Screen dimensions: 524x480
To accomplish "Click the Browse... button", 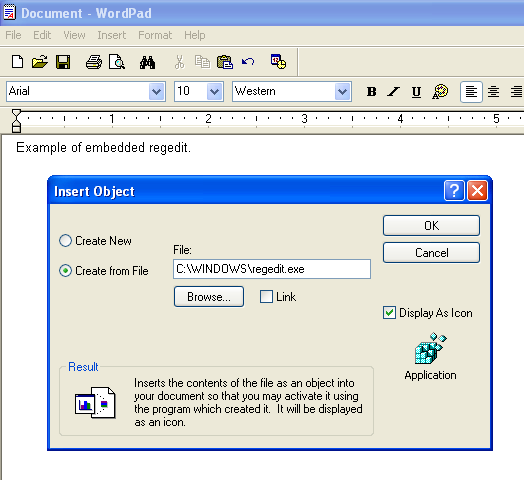I will (209, 296).
